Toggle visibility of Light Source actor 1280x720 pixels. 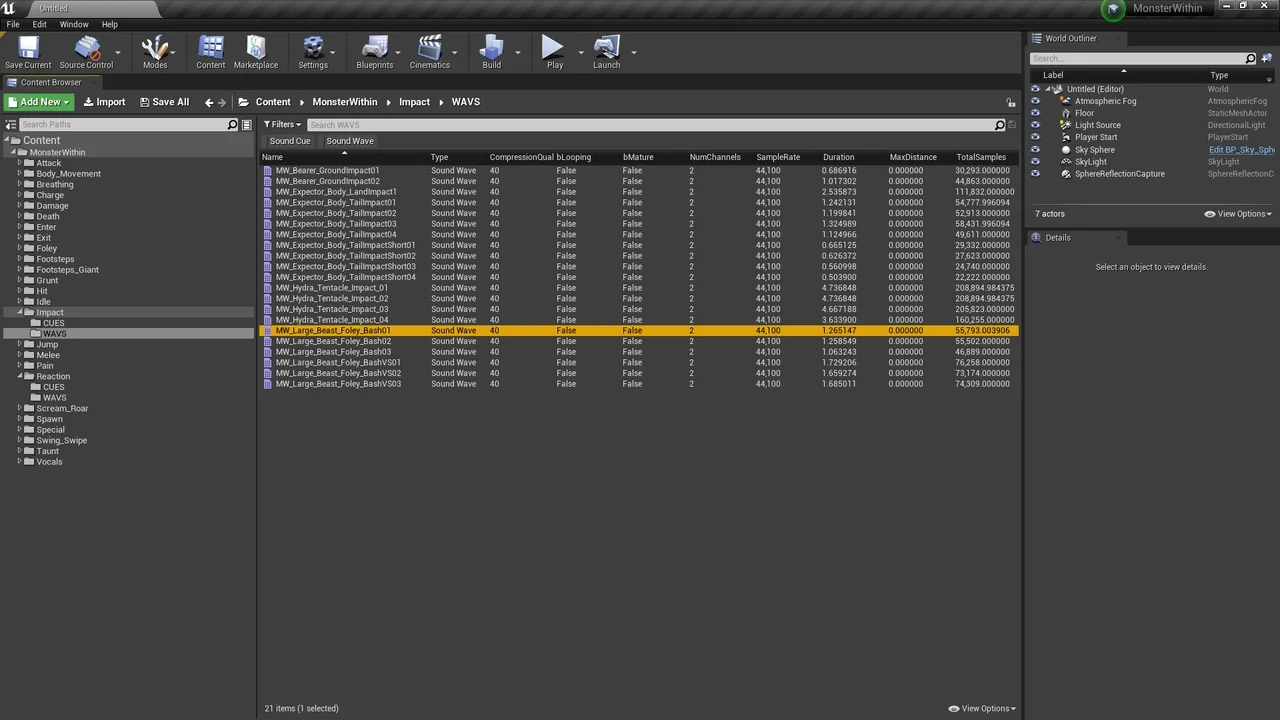pyautogui.click(x=1035, y=125)
